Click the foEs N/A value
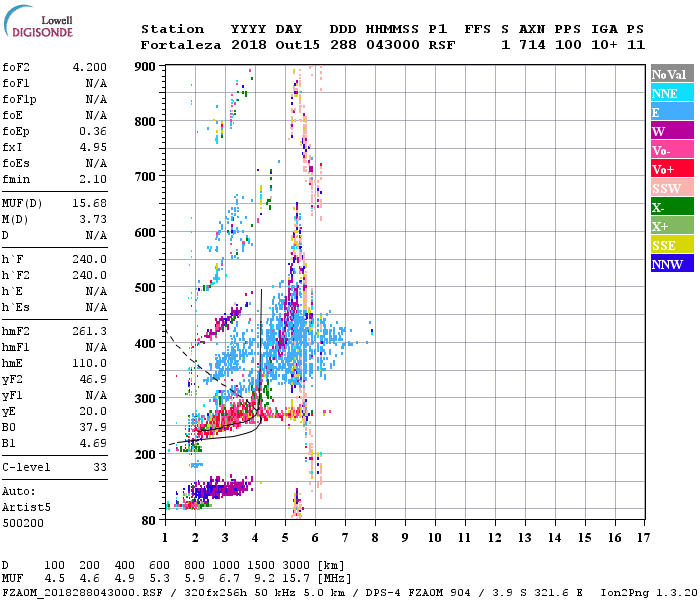The height and width of the screenshot is (600, 700). click(x=96, y=163)
